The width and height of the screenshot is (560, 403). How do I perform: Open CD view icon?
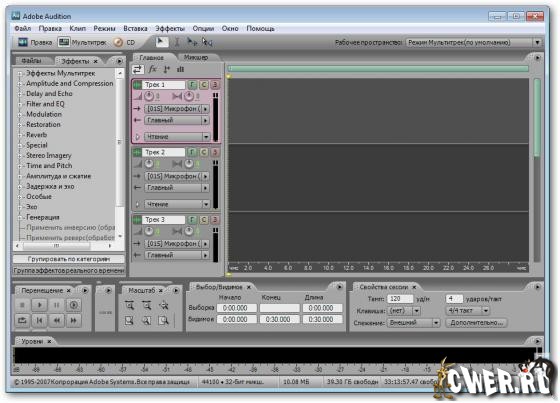click(118, 42)
